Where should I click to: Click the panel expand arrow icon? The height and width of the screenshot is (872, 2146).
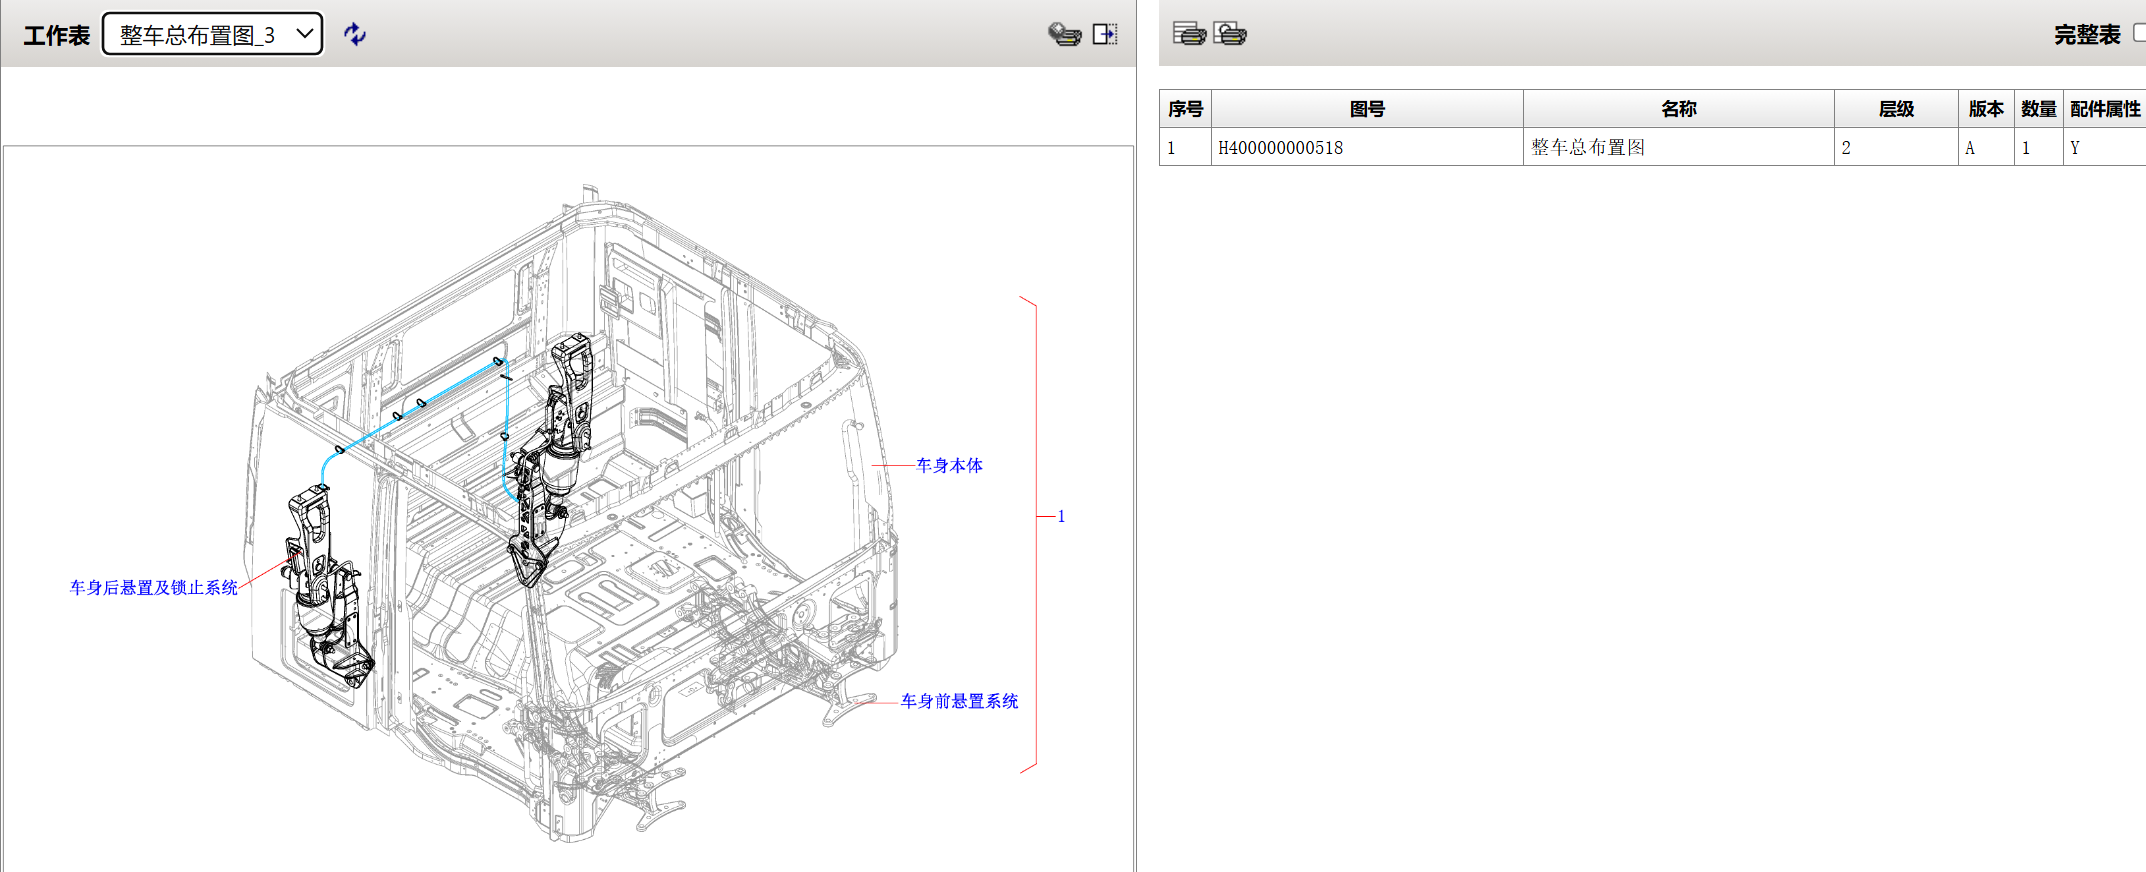coord(1105,35)
